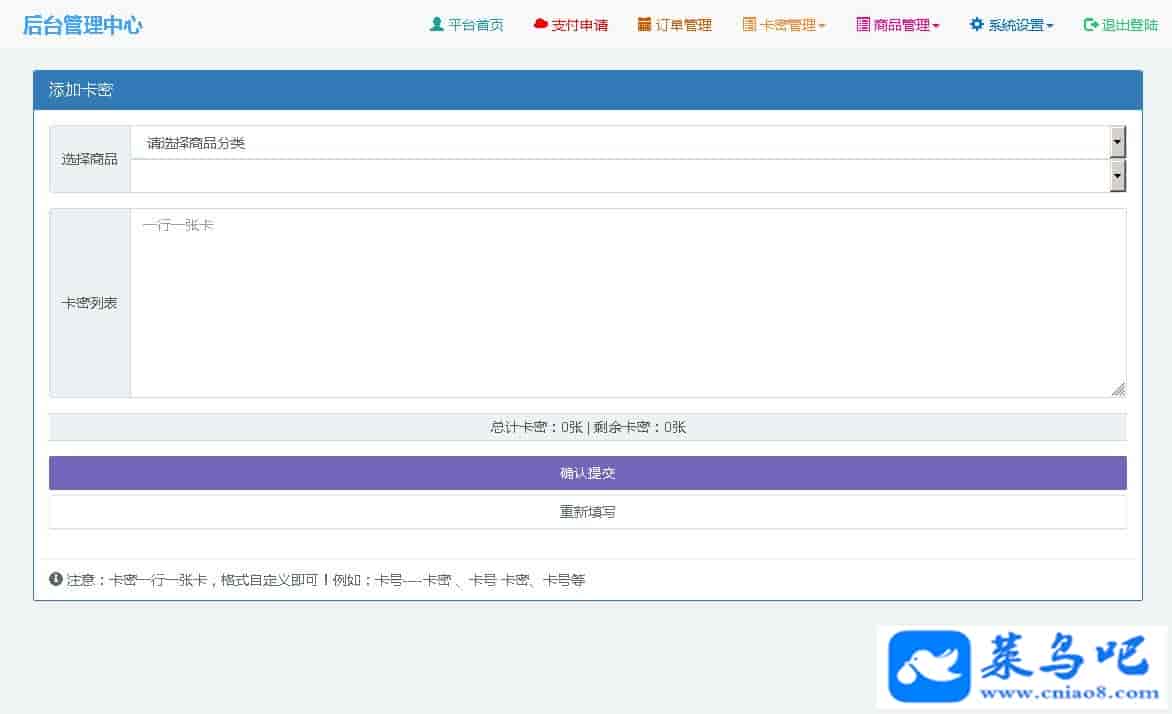Click the green logout icon beside 退出登陆
Viewport: 1172px width, 714px height.
pos(1090,25)
